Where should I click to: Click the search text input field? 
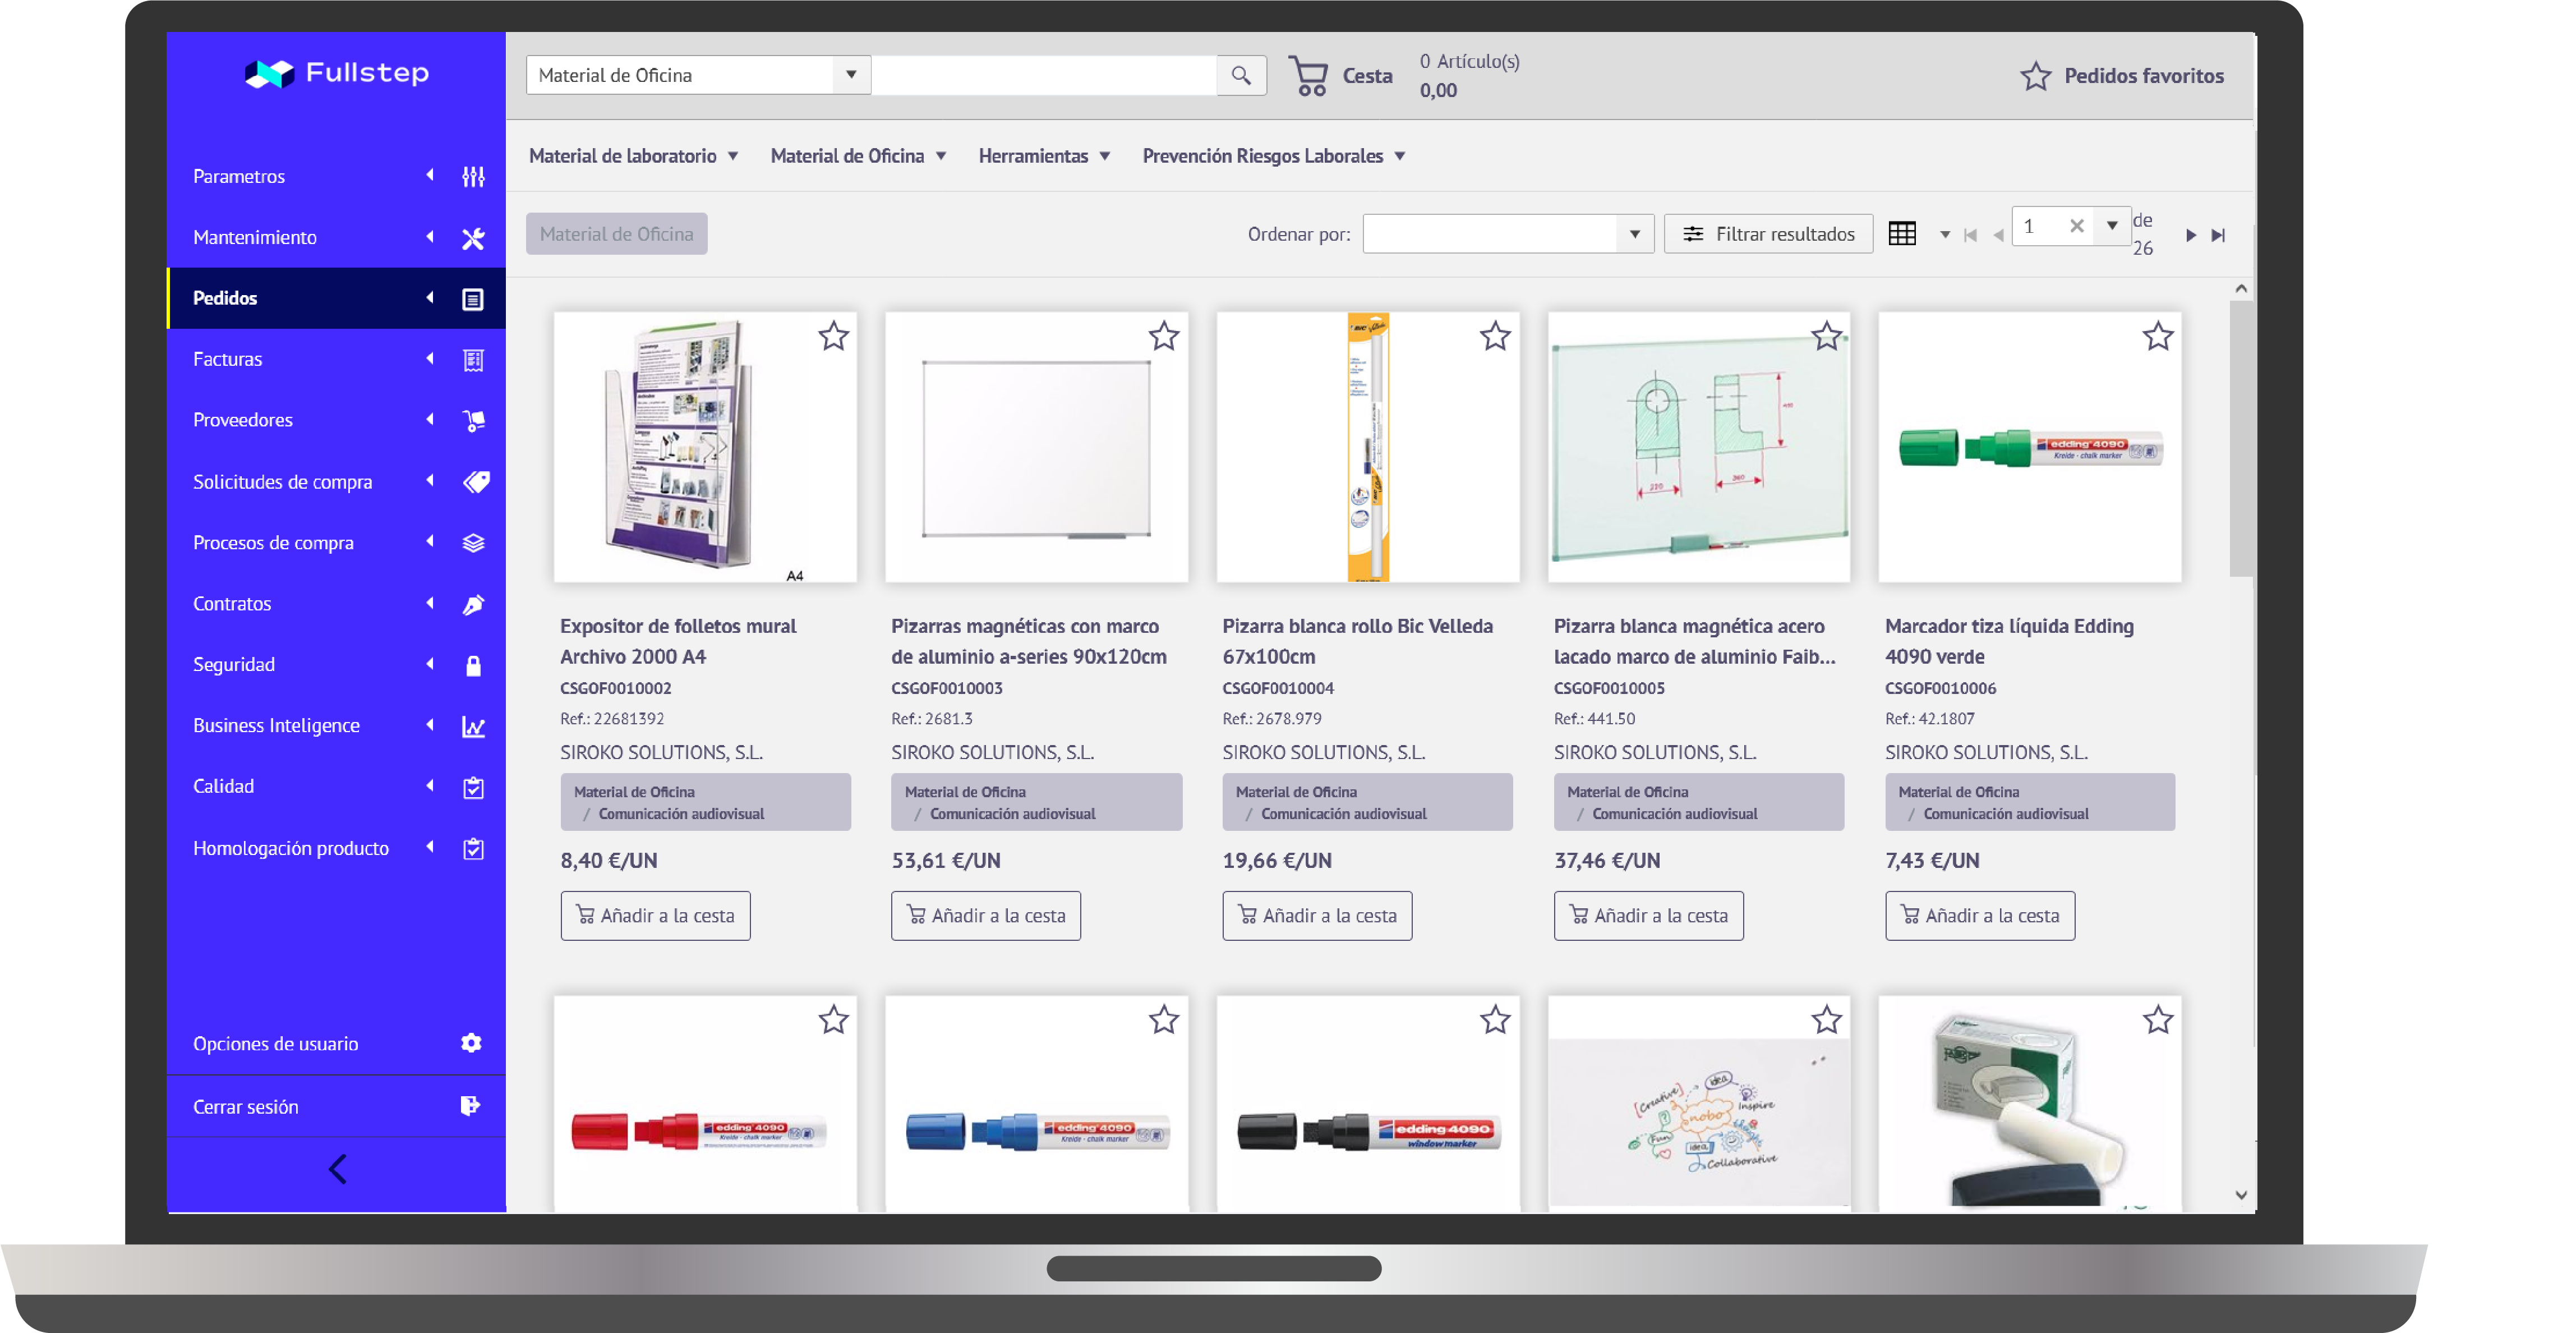tap(1043, 75)
